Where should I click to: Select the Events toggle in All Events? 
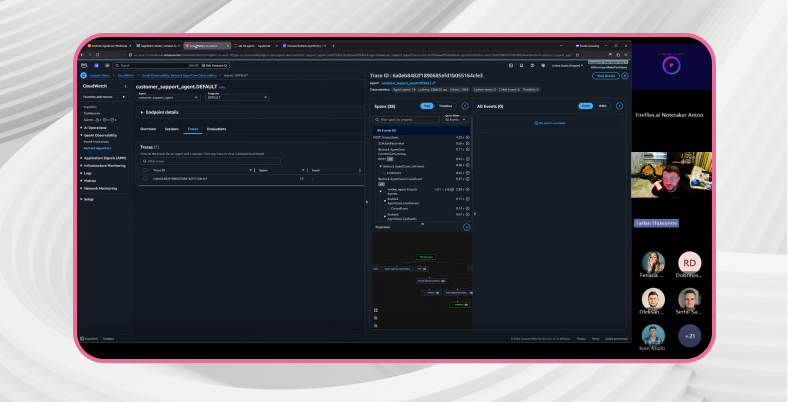pos(586,106)
